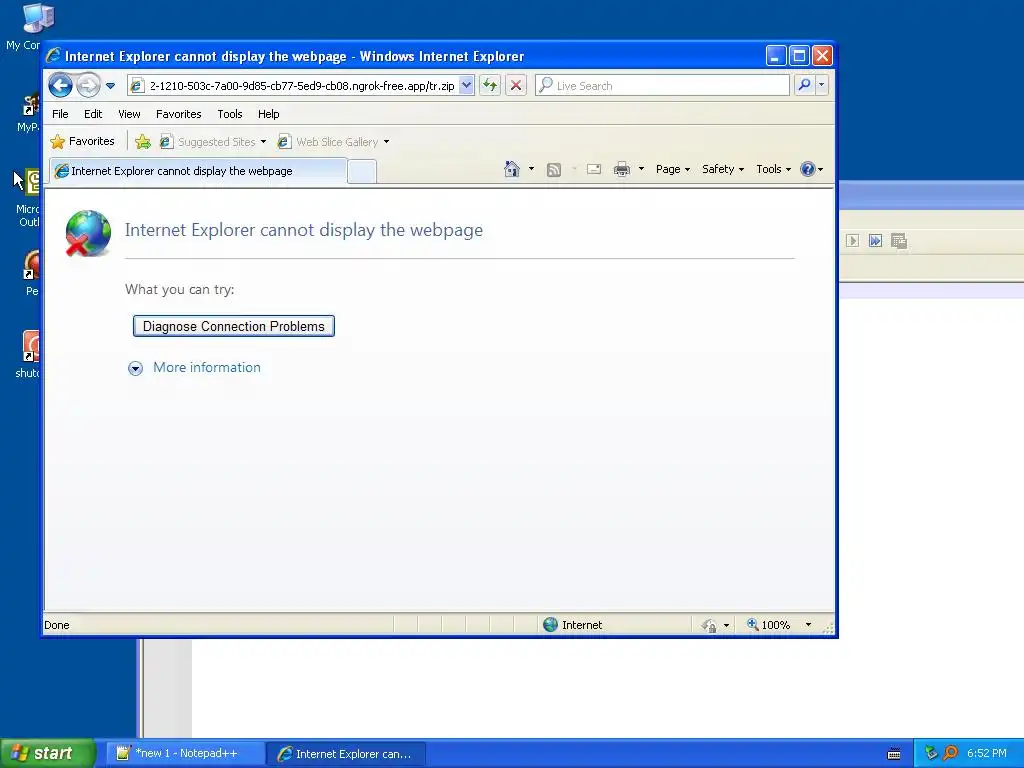This screenshot has height=768, width=1024.
Task: Click the Internet Explorer taskbar button
Action: [x=346, y=754]
